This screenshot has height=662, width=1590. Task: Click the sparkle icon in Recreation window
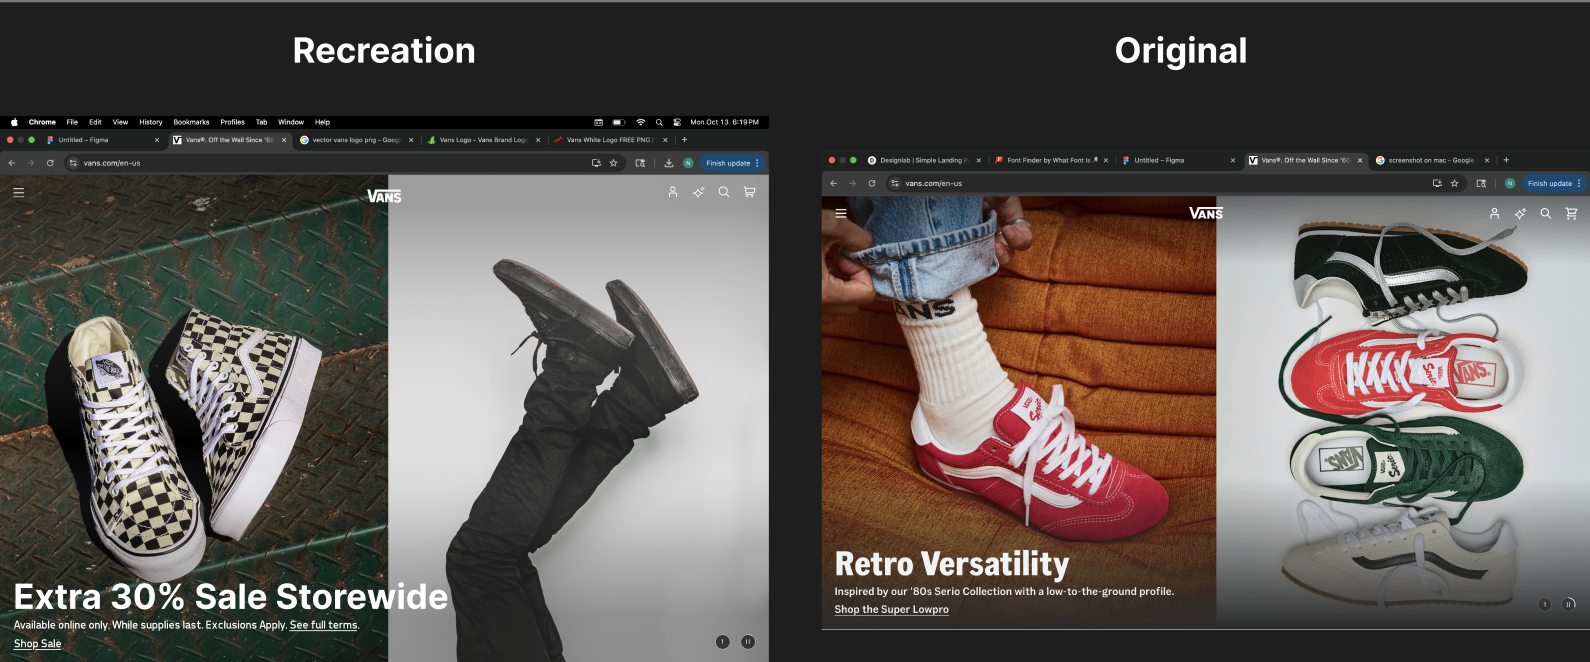[x=698, y=192]
